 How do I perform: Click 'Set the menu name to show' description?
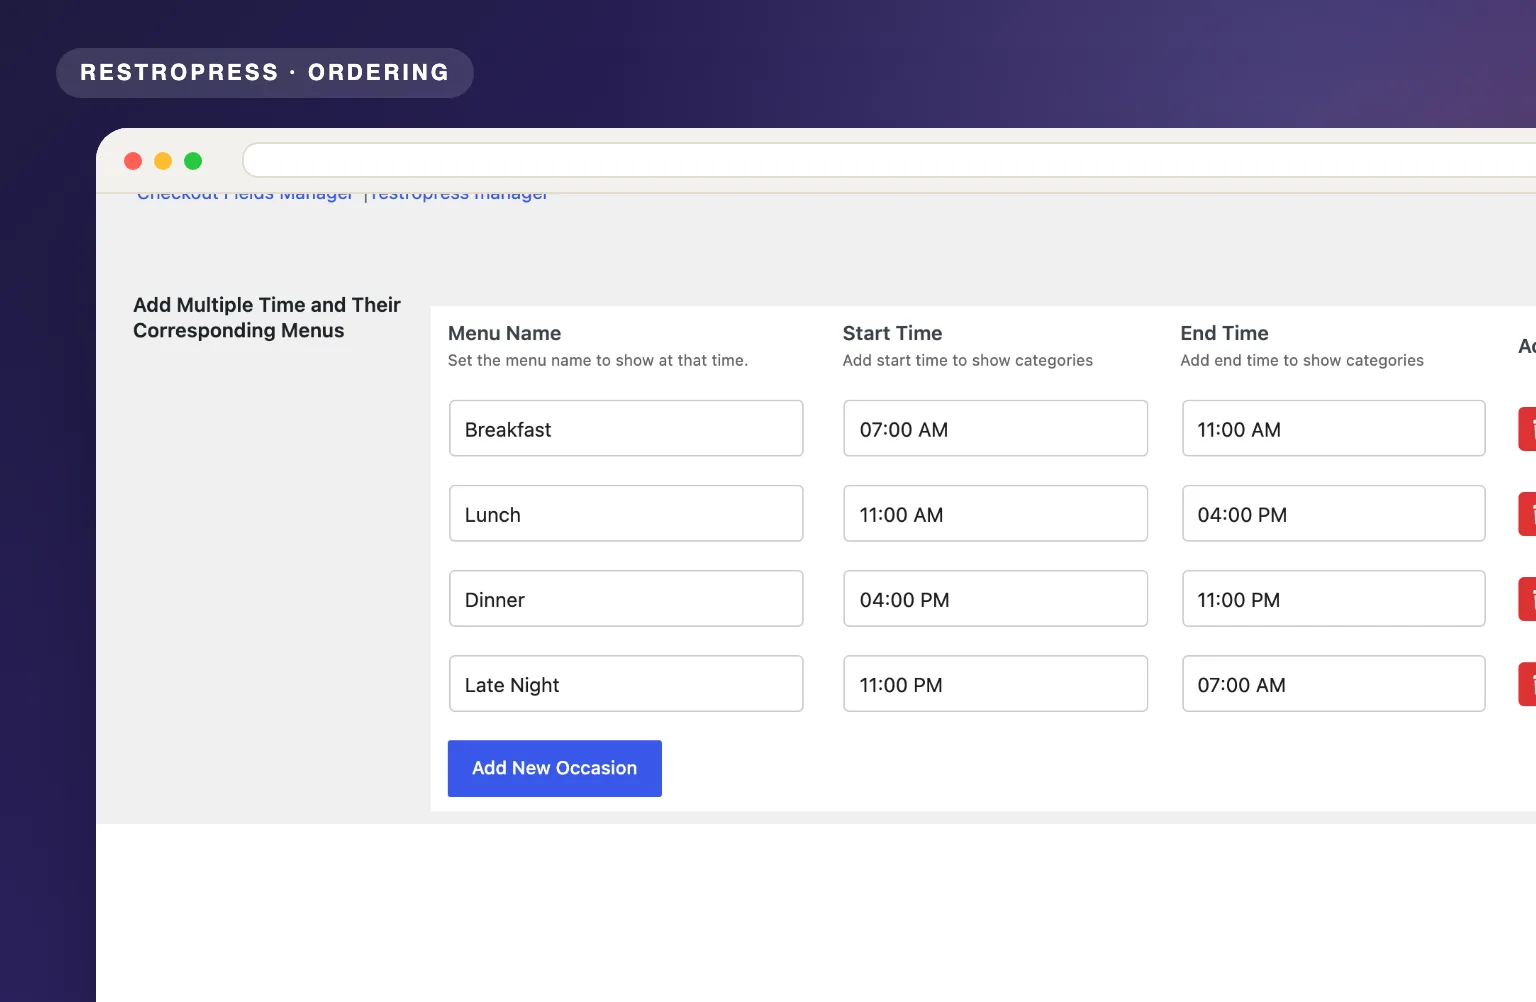point(598,360)
